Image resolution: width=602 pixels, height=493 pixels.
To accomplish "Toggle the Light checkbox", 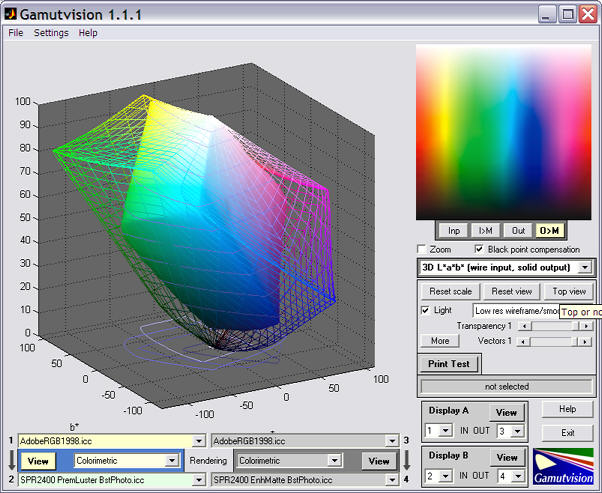I will click(x=425, y=310).
